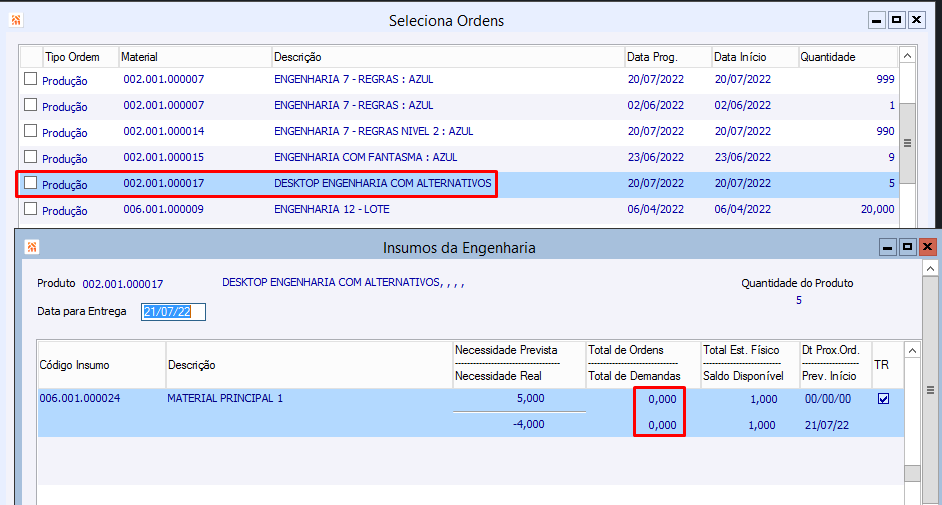Viewport: 942px width, 505px height.
Task: Select insumo row 006.001.000024
Action: pyautogui.click(x=80, y=399)
